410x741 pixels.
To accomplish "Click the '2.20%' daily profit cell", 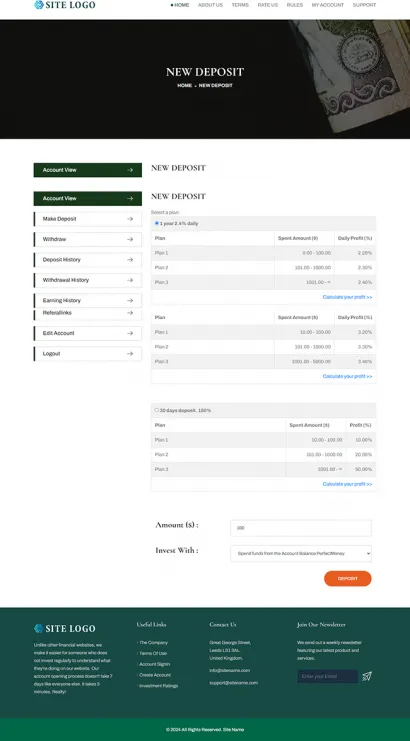I will coord(355,253).
